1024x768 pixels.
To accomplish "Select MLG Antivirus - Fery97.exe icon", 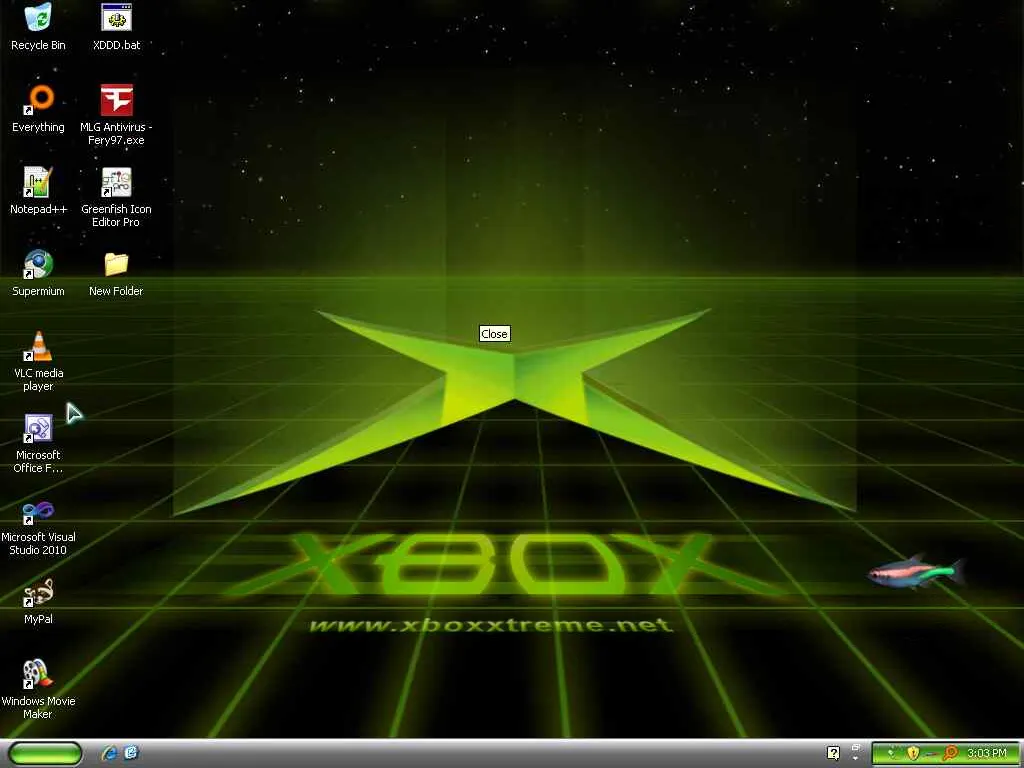I will (116, 100).
